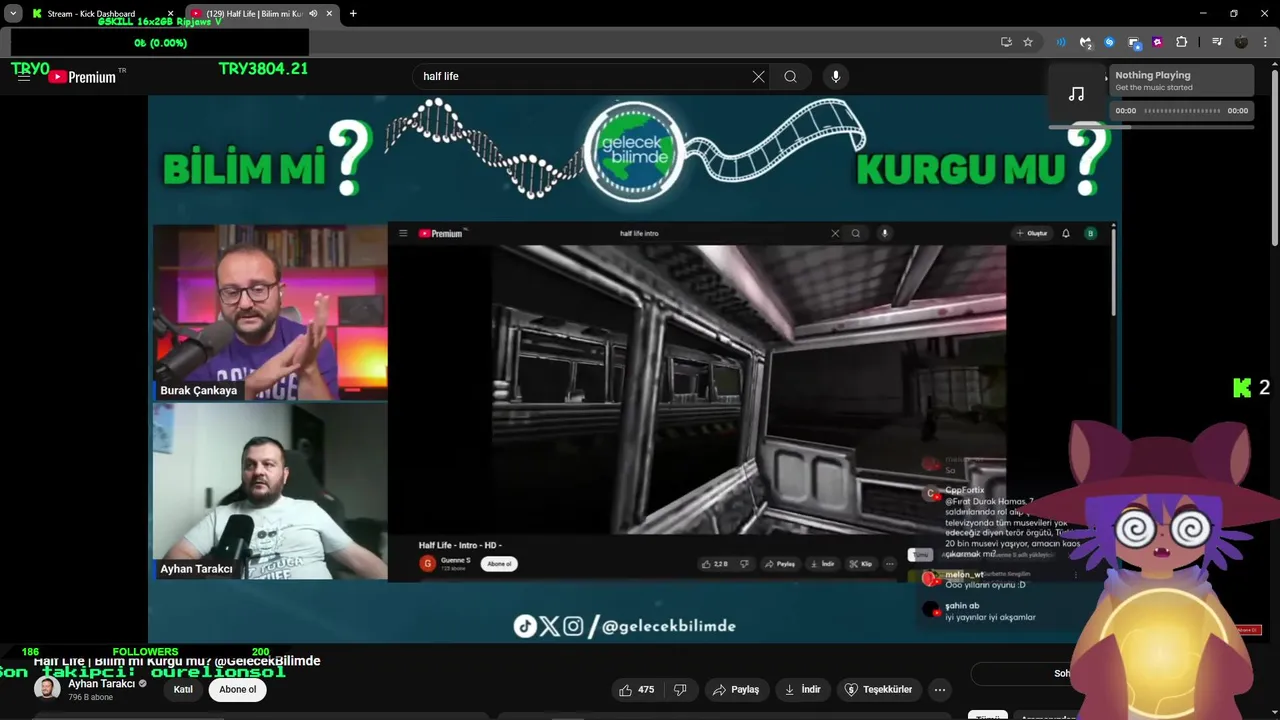Click the Burak Çankaya webcam feed
Image resolution: width=1280 pixels, height=720 pixels.
270,312
